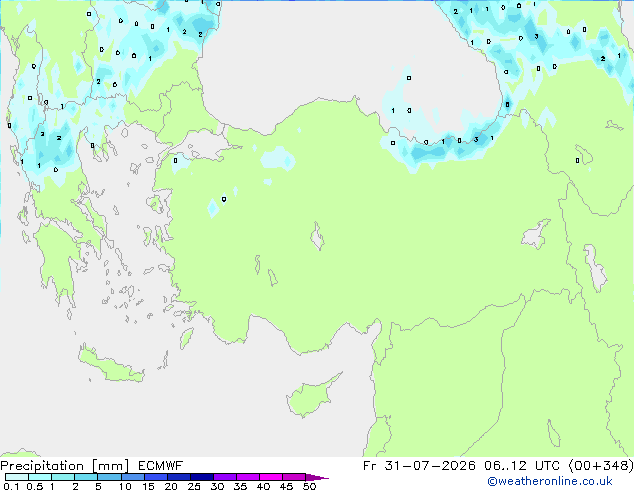The width and height of the screenshot is (634, 490).
Task: Click the island of Crete on map
Action: [x=110, y=365]
